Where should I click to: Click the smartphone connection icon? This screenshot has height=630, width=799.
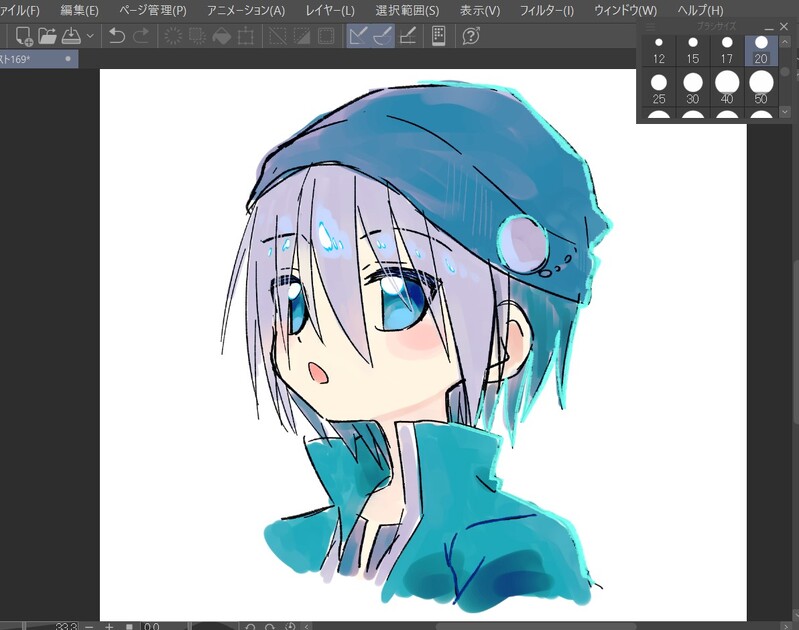(439, 36)
